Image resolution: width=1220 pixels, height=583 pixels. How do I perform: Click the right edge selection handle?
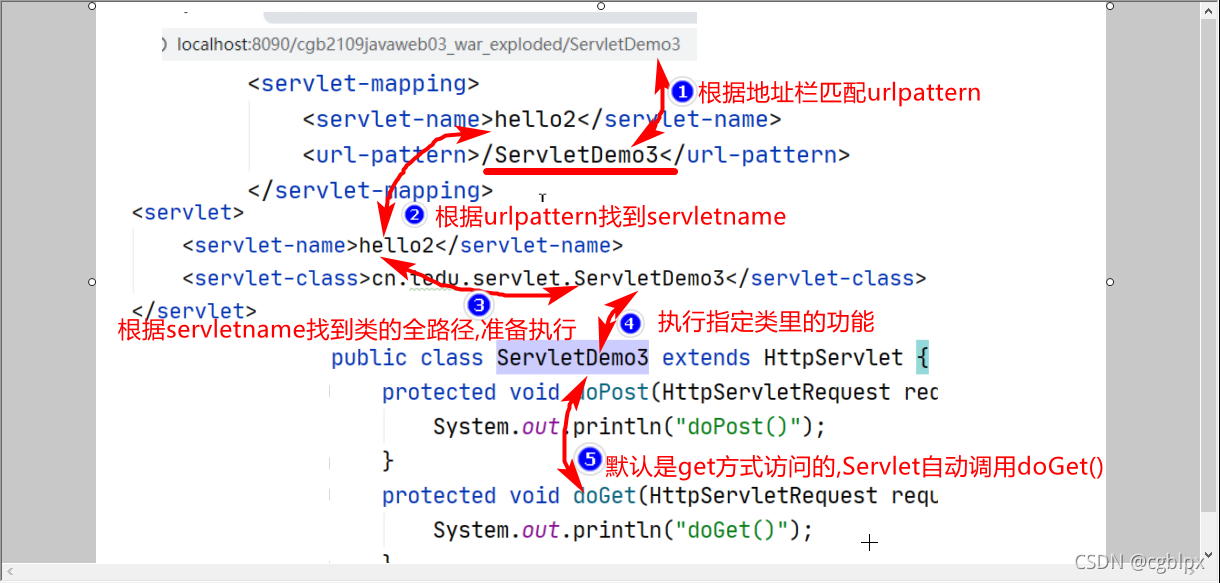1109,281
